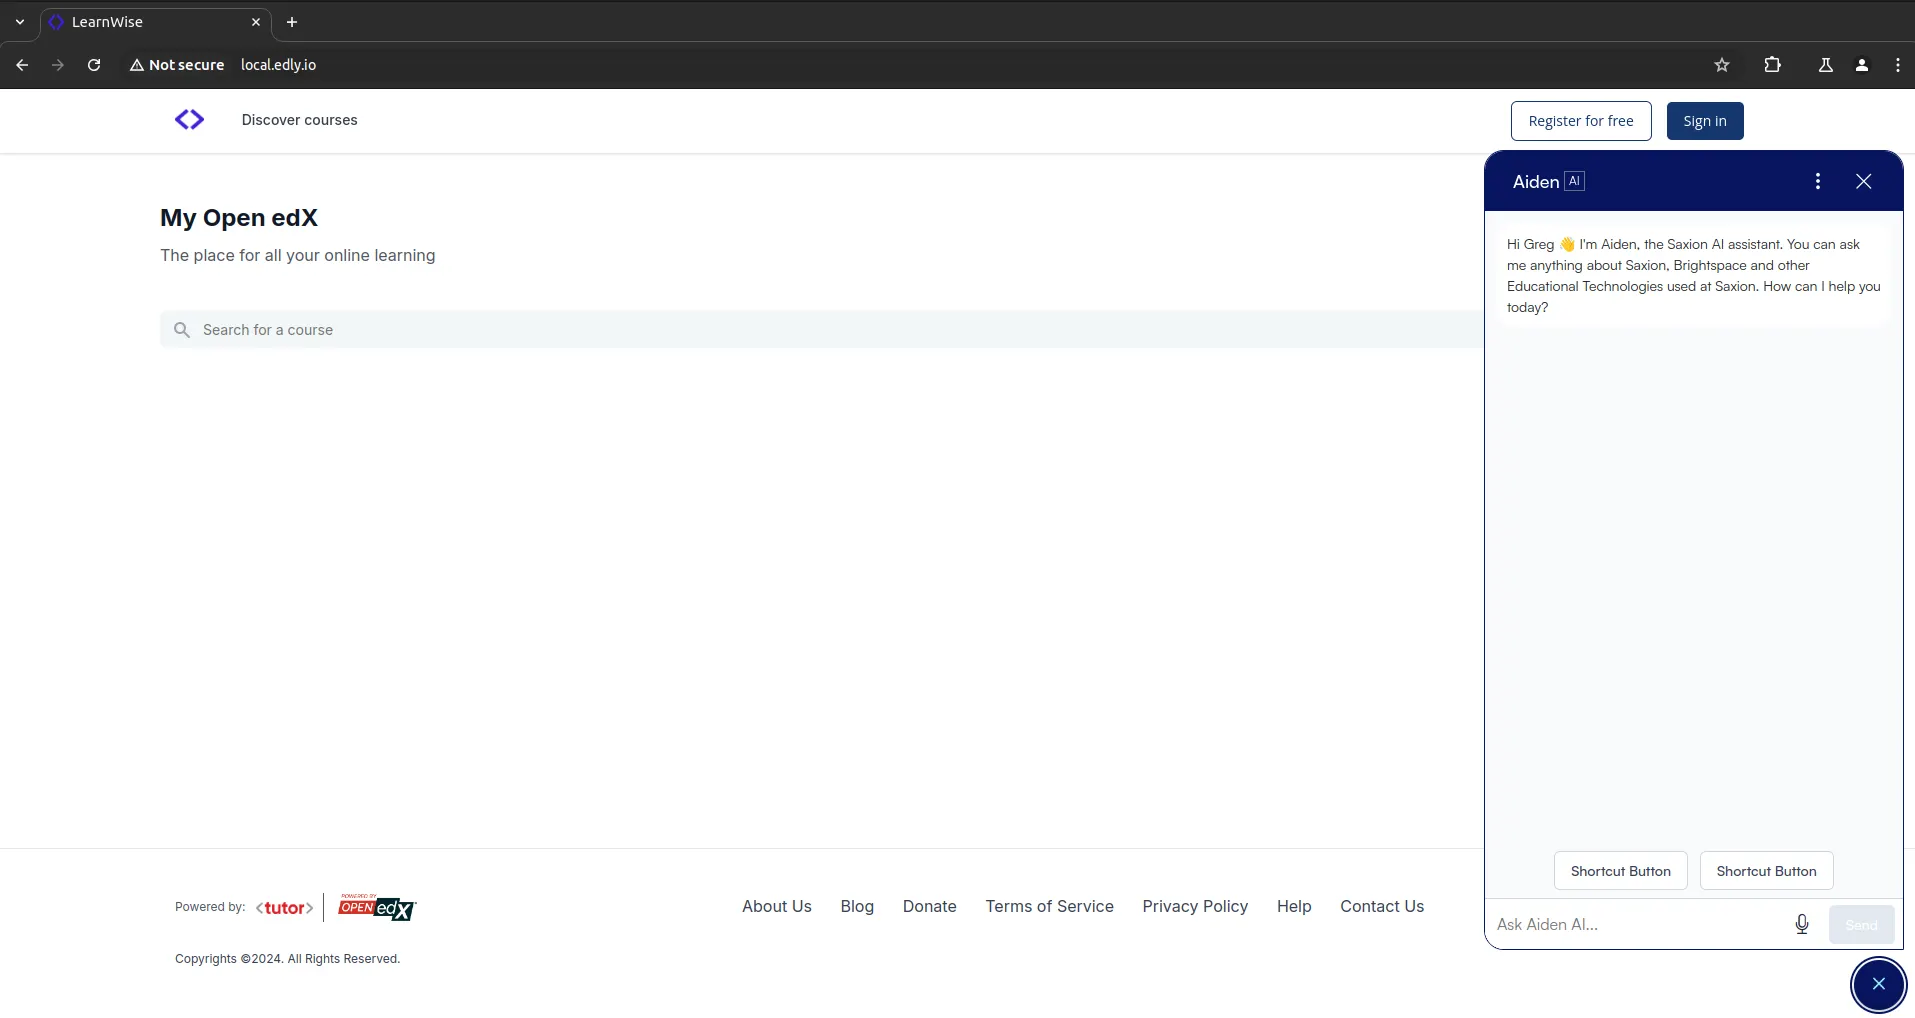Viewport: 1915px width, 1018px height.
Task: Open a new browser tab
Action: (x=292, y=22)
